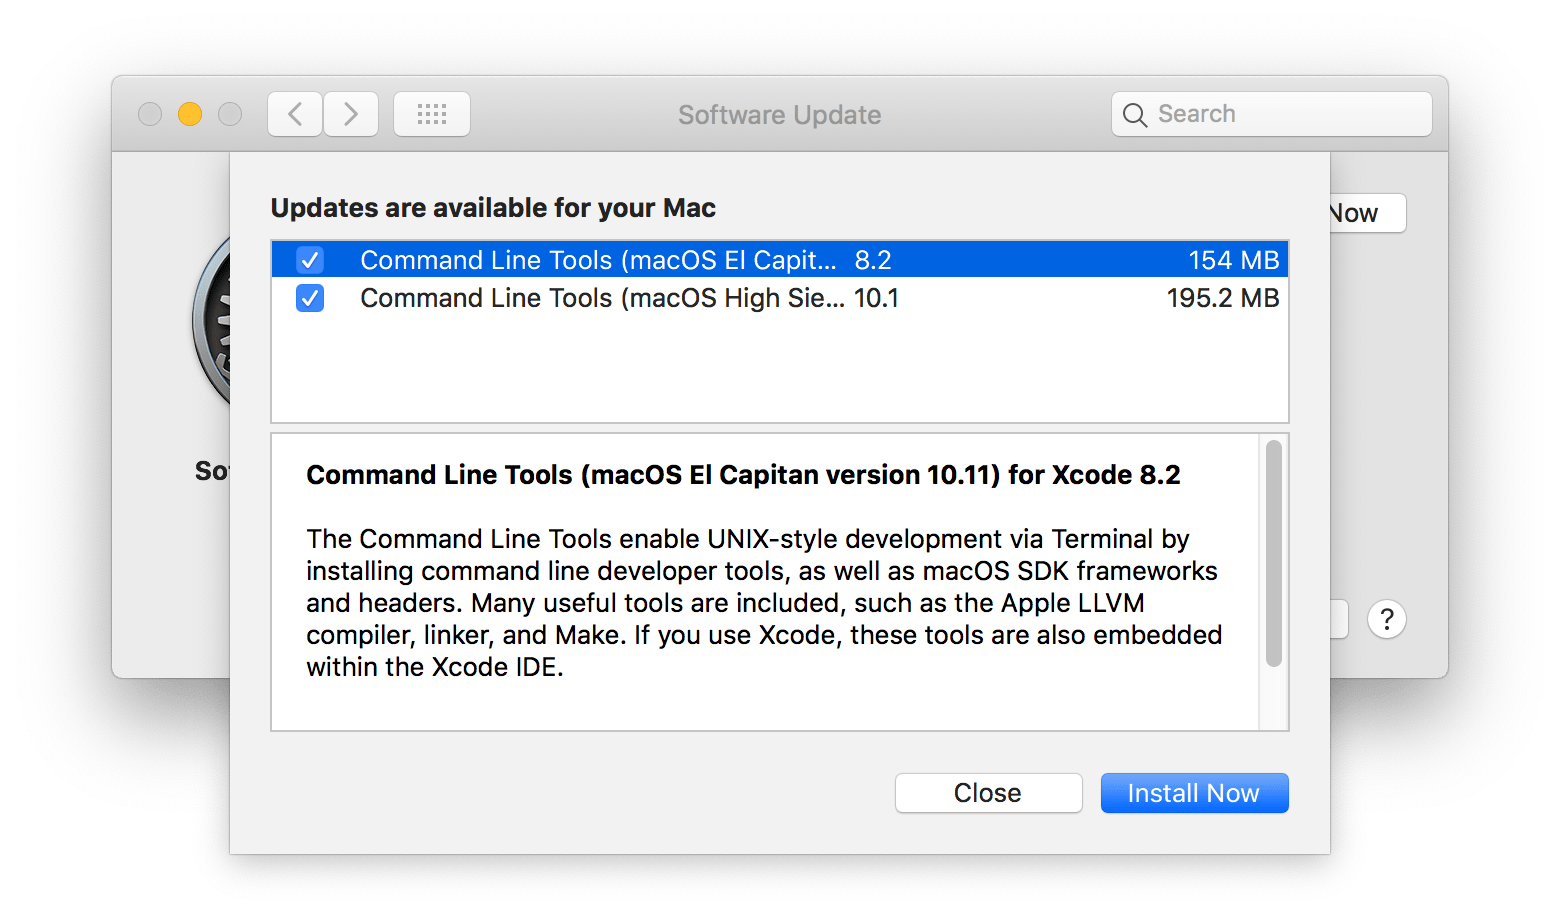Click the back navigation arrow
Screen dimensions: 1560x908
tap(294, 114)
